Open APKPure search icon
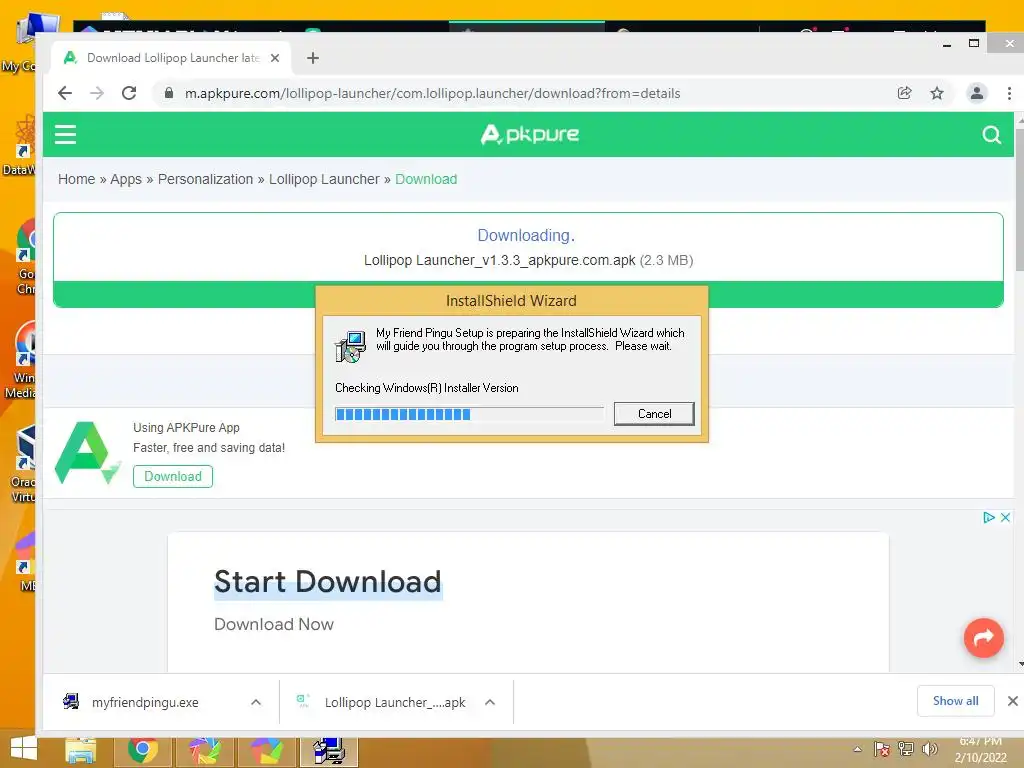 [x=991, y=135]
